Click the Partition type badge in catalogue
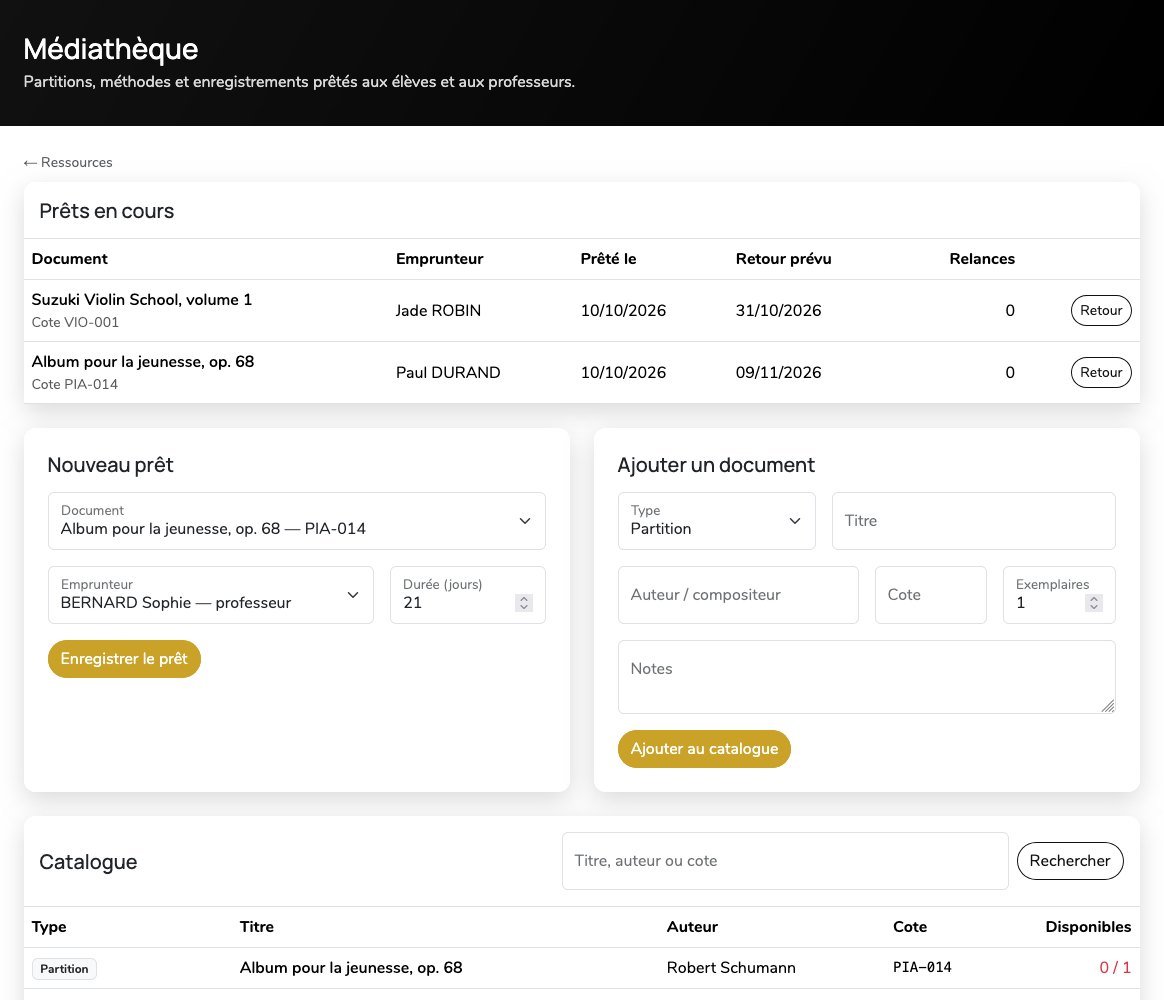Image resolution: width=1164 pixels, height=1000 pixels. tap(64, 969)
